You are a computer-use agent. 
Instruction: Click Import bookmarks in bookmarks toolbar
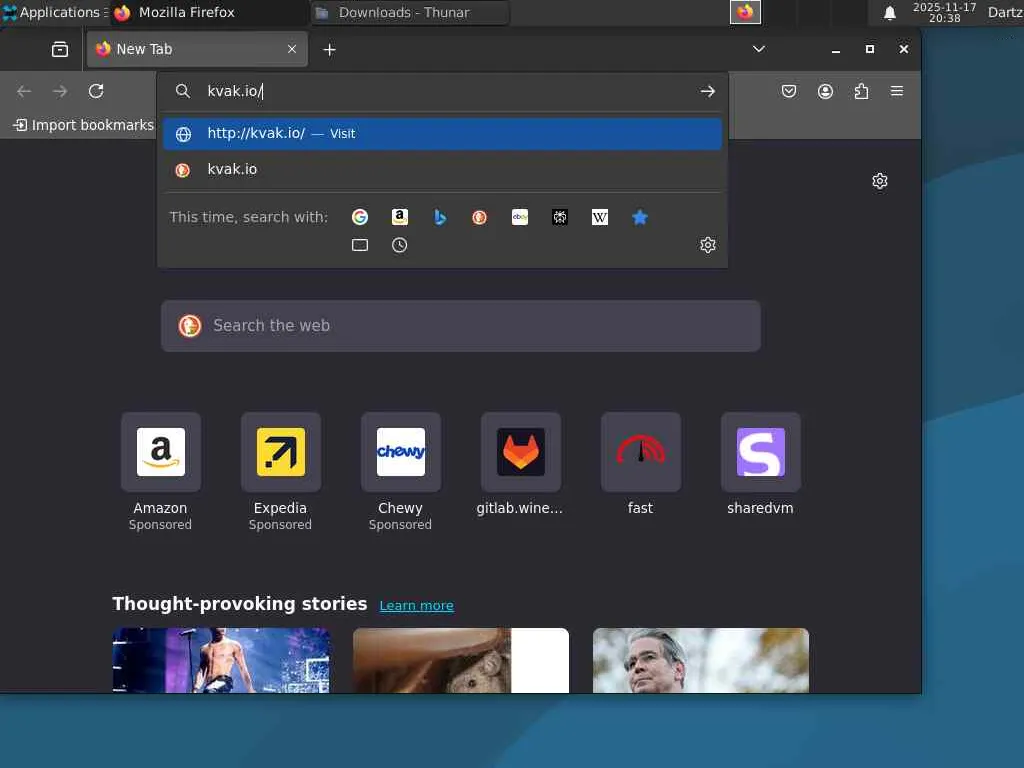[84, 125]
